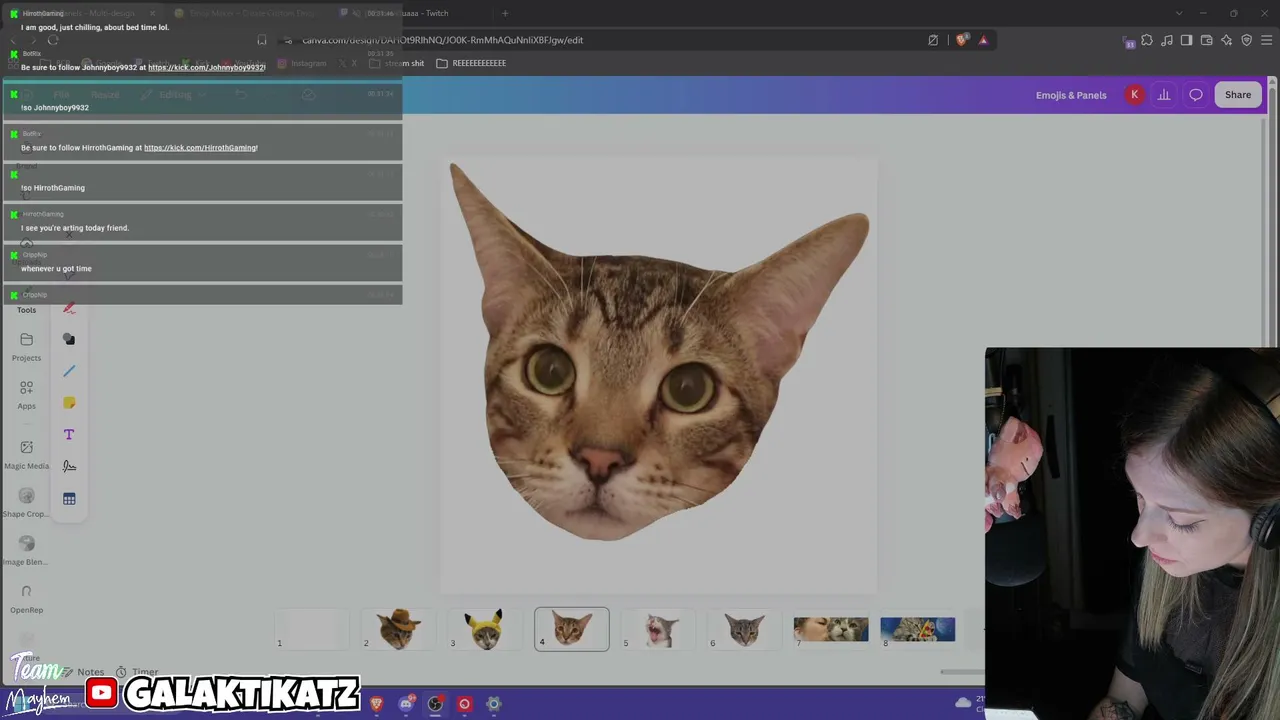Open Brave Shields icon in address bar
The image size is (1280, 720).
click(x=962, y=40)
